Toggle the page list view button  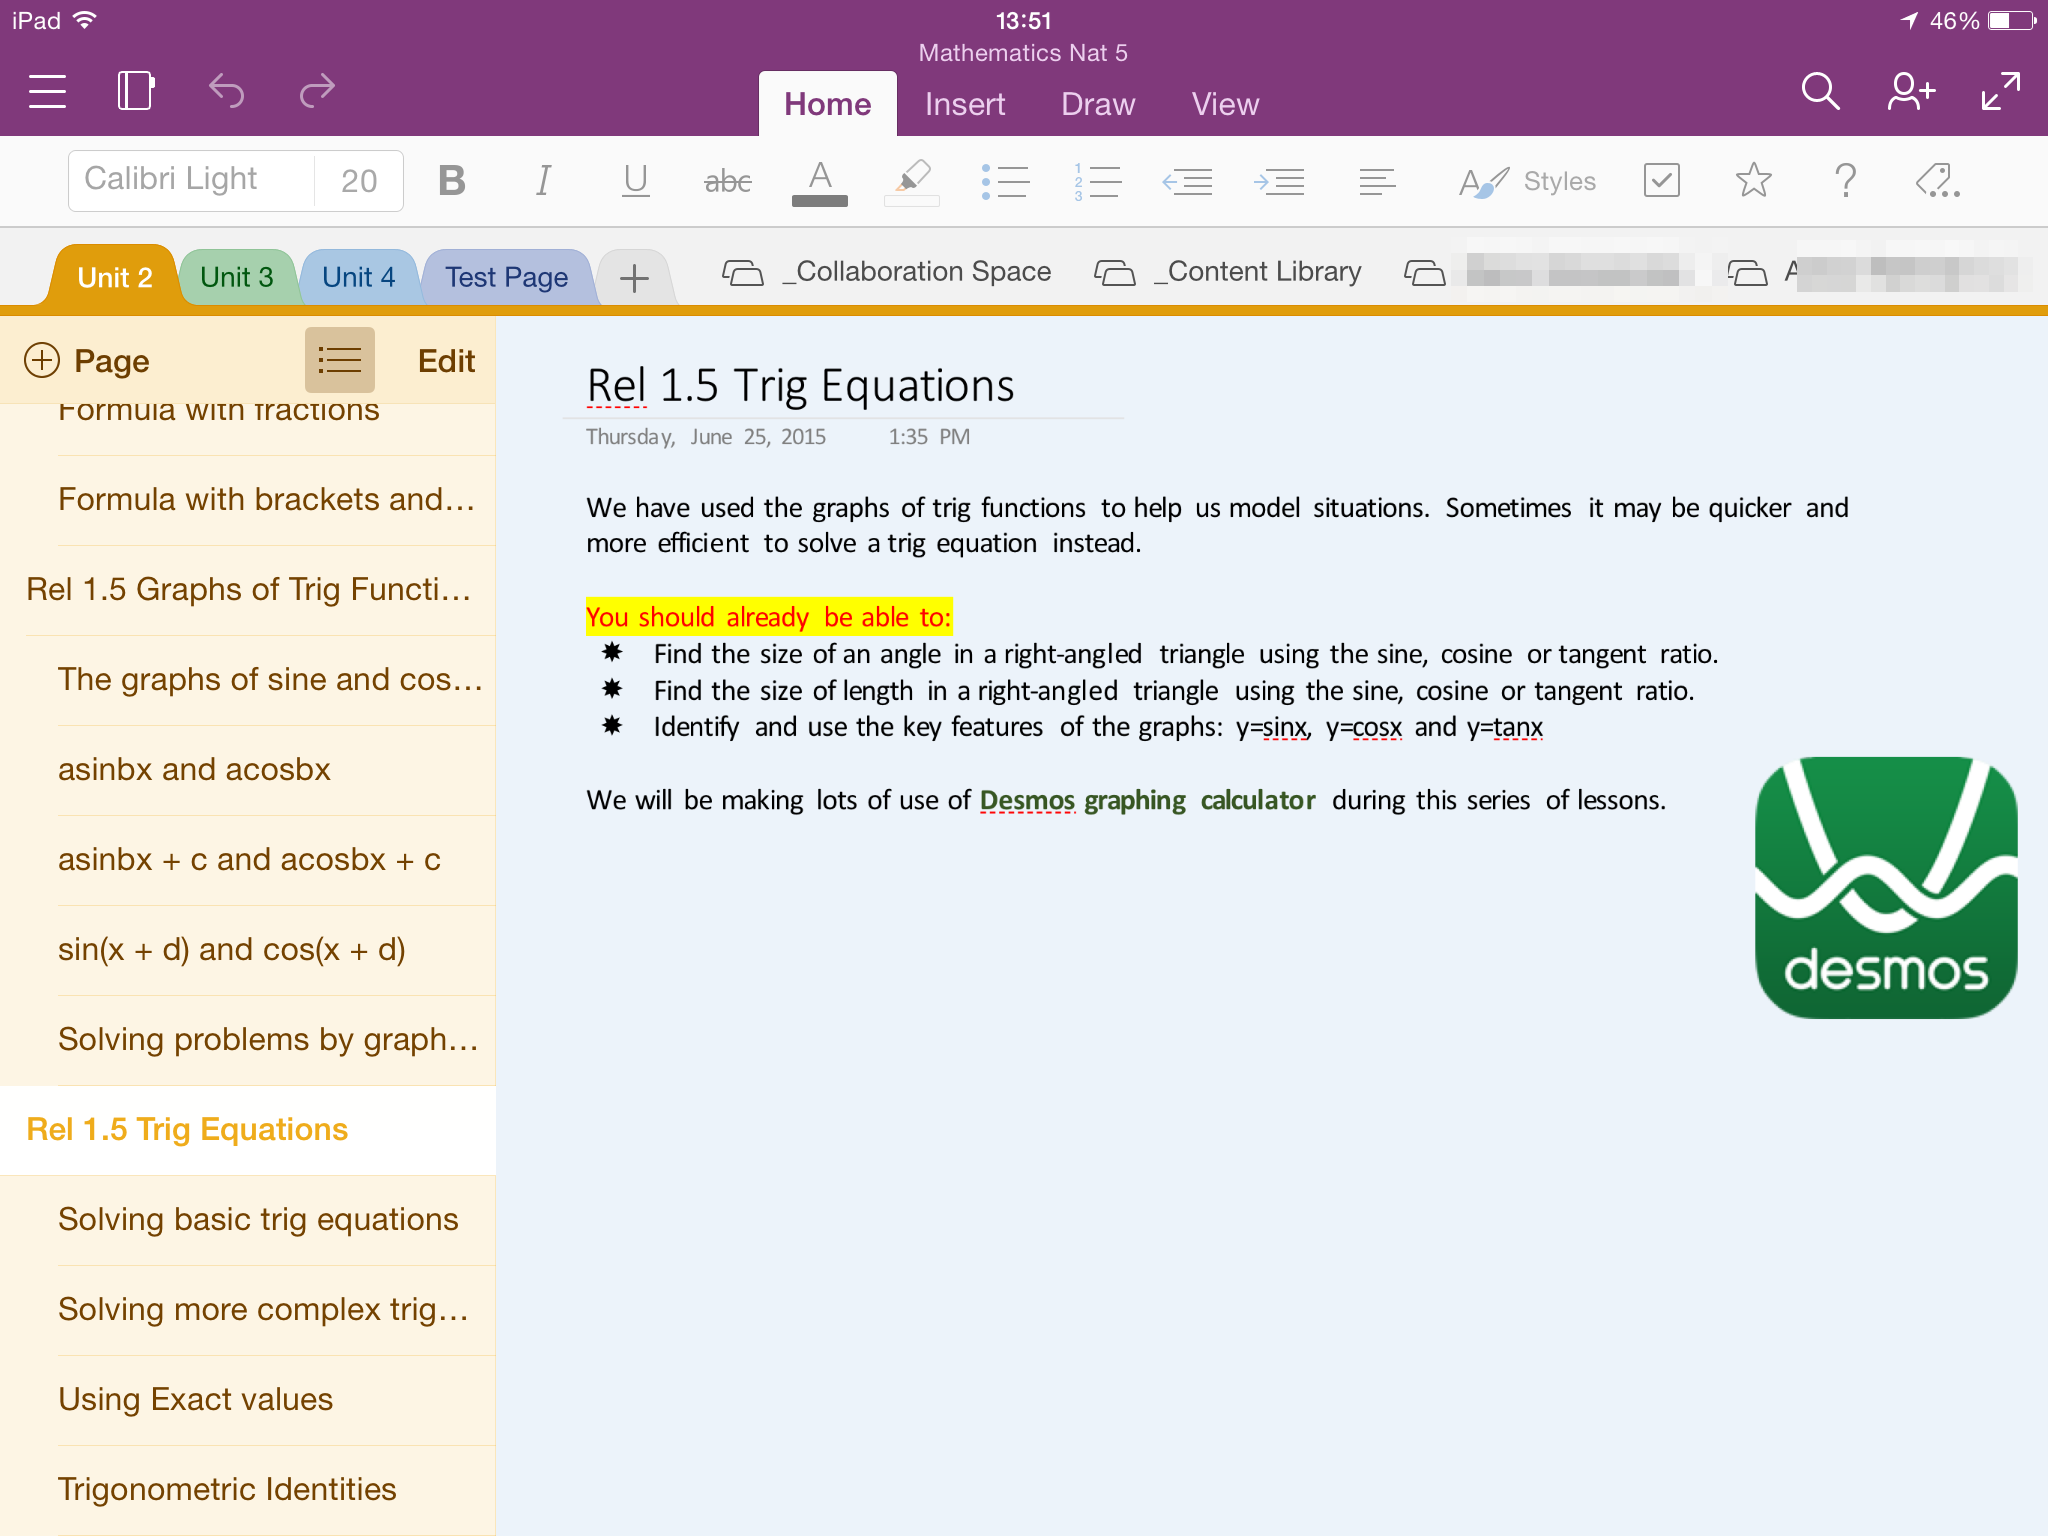(339, 360)
